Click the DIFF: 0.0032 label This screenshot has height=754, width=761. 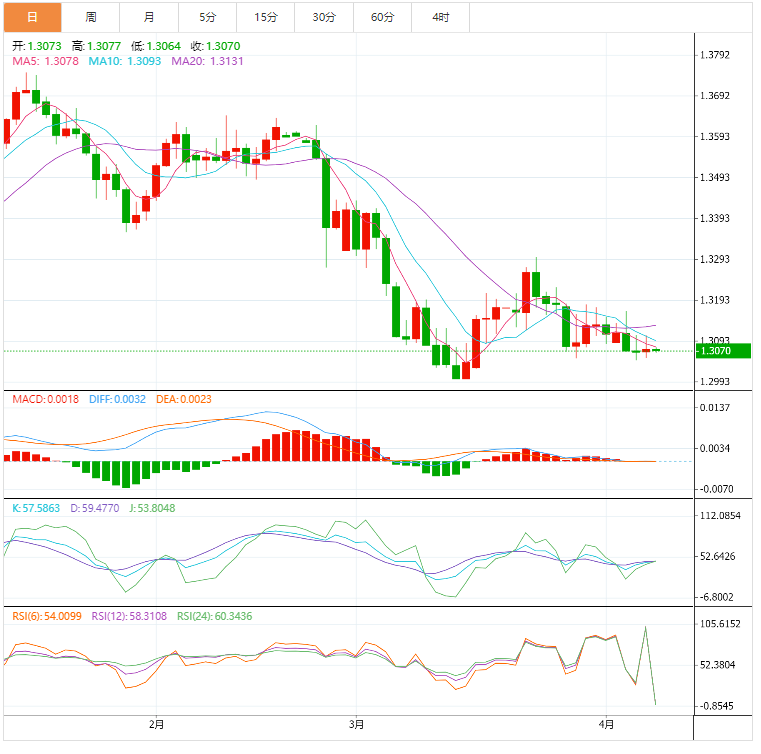pos(117,399)
